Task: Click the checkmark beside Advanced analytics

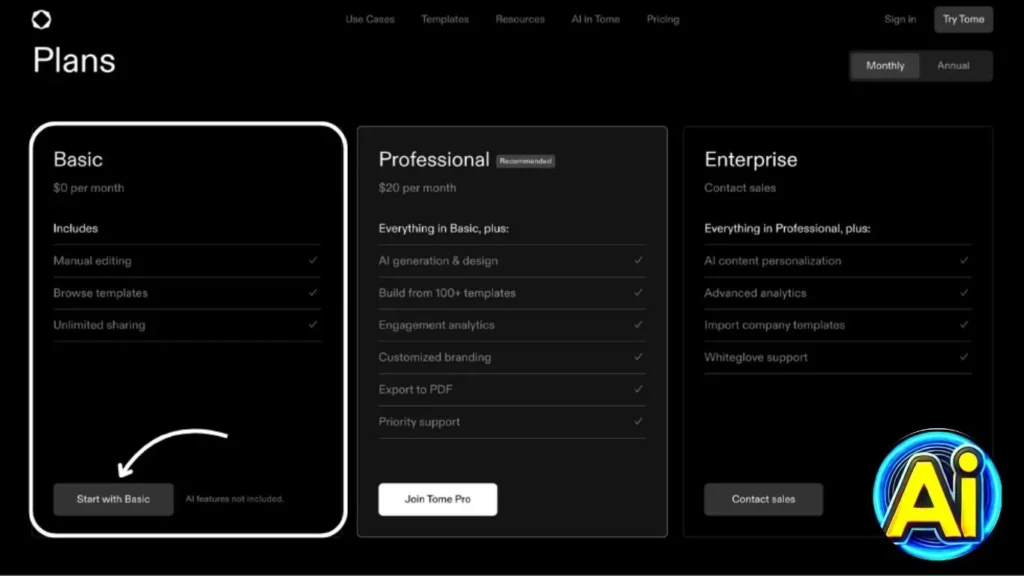Action: [x=964, y=293]
